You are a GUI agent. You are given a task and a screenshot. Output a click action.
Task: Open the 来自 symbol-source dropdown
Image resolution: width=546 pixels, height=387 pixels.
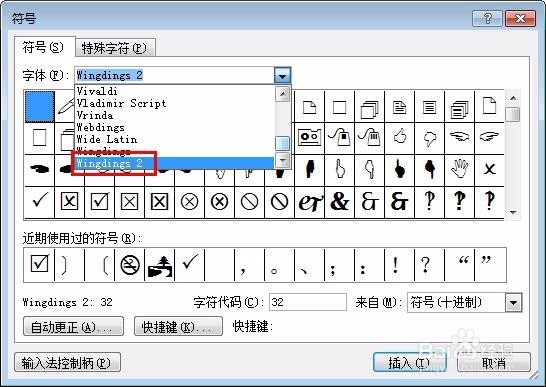coord(514,302)
